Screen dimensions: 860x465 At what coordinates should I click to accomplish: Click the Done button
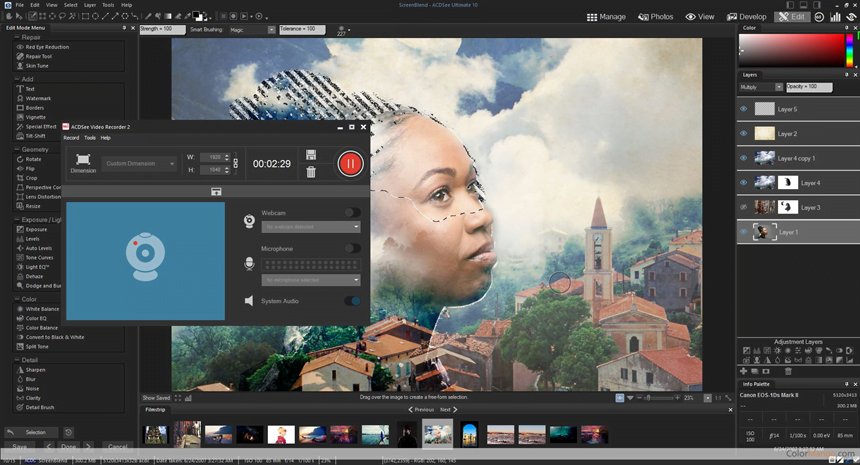(69, 446)
